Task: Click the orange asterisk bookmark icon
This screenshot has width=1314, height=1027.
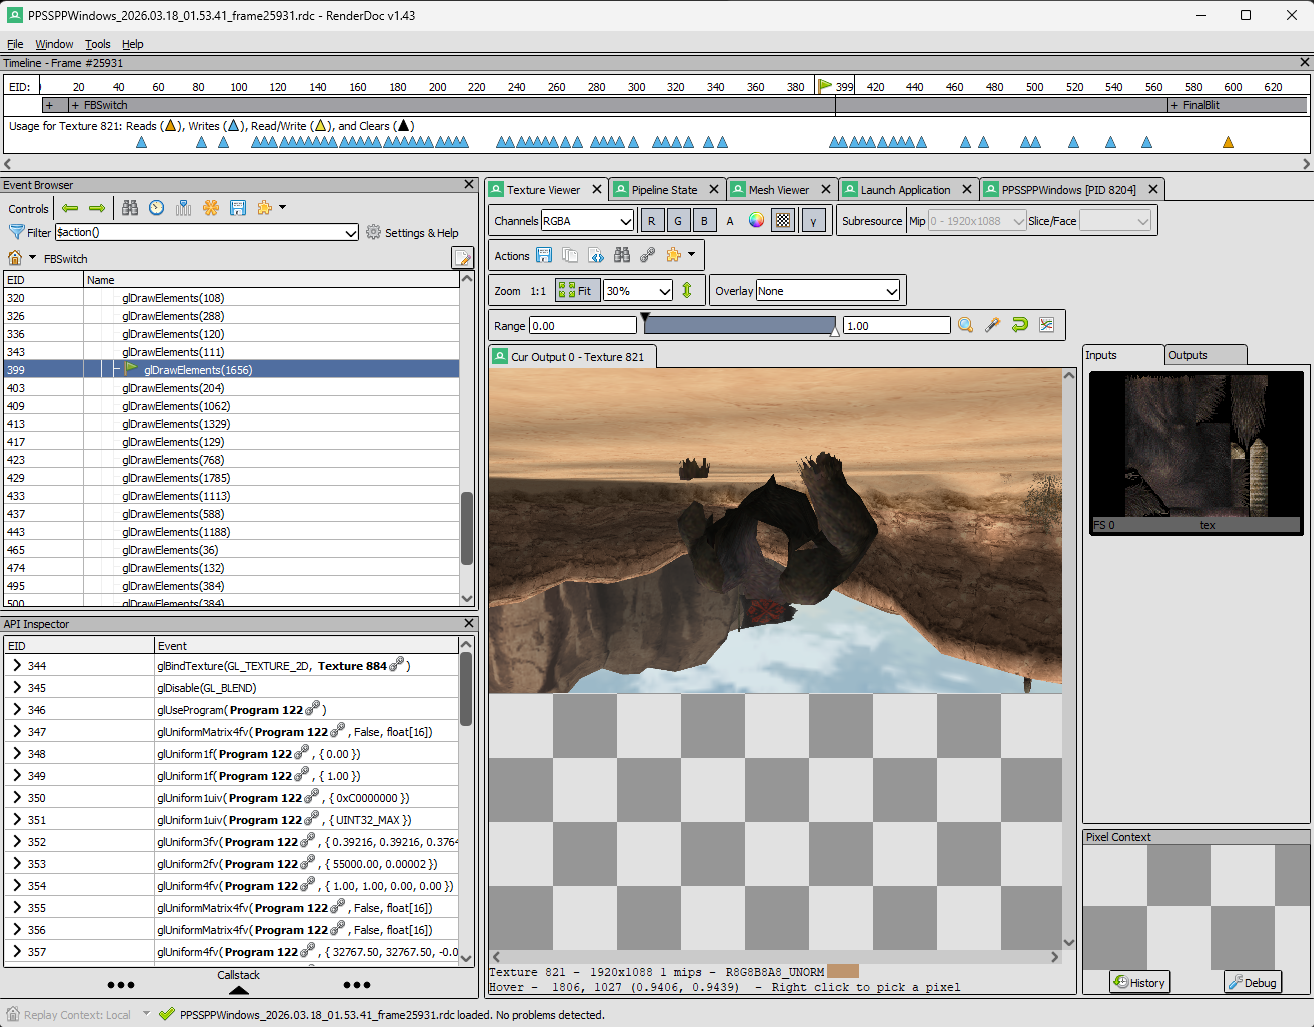Action: (x=211, y=208)
